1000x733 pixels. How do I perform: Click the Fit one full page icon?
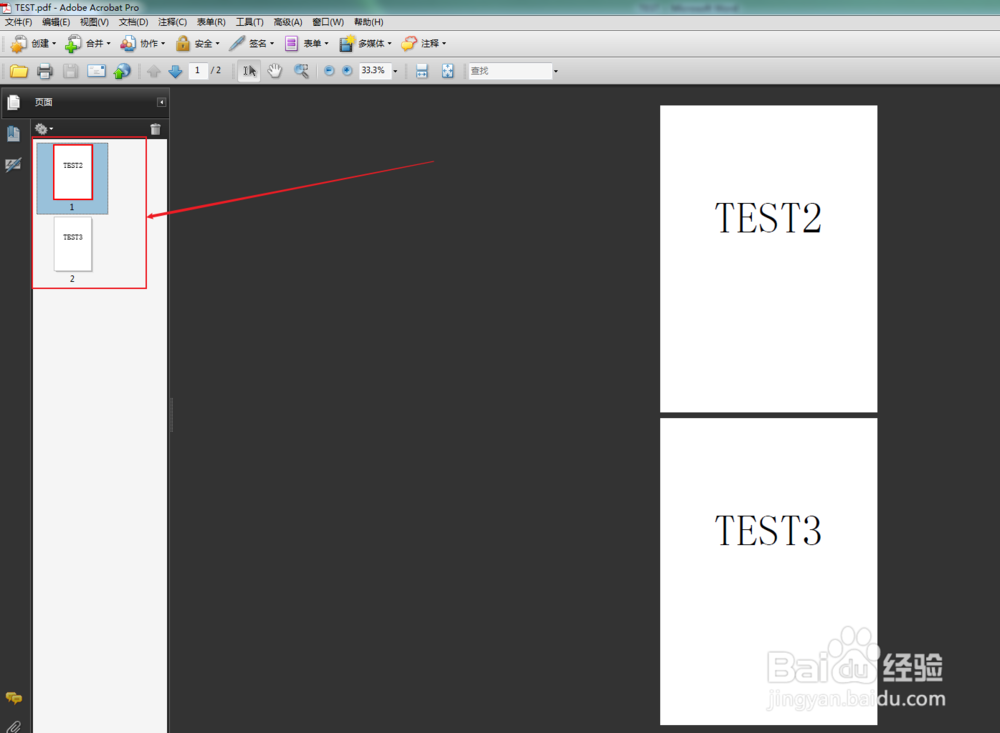click(448, 71)
